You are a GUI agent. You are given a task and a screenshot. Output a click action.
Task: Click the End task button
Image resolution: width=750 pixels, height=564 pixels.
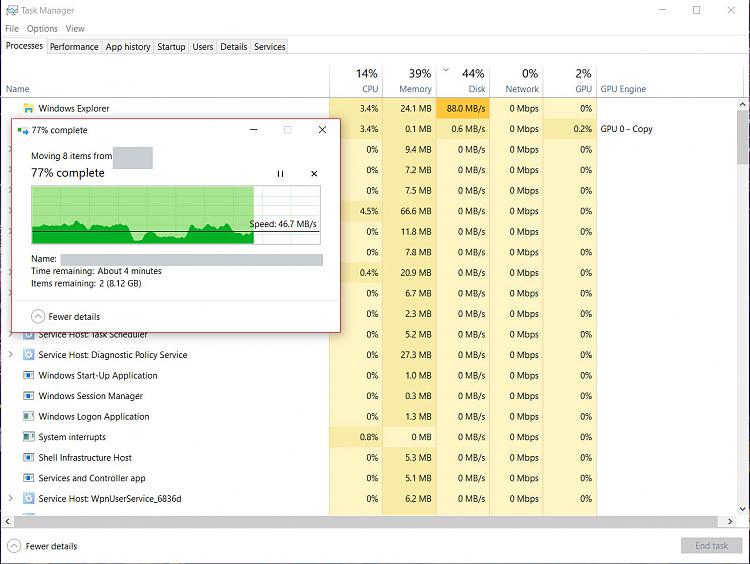(712, 546)
